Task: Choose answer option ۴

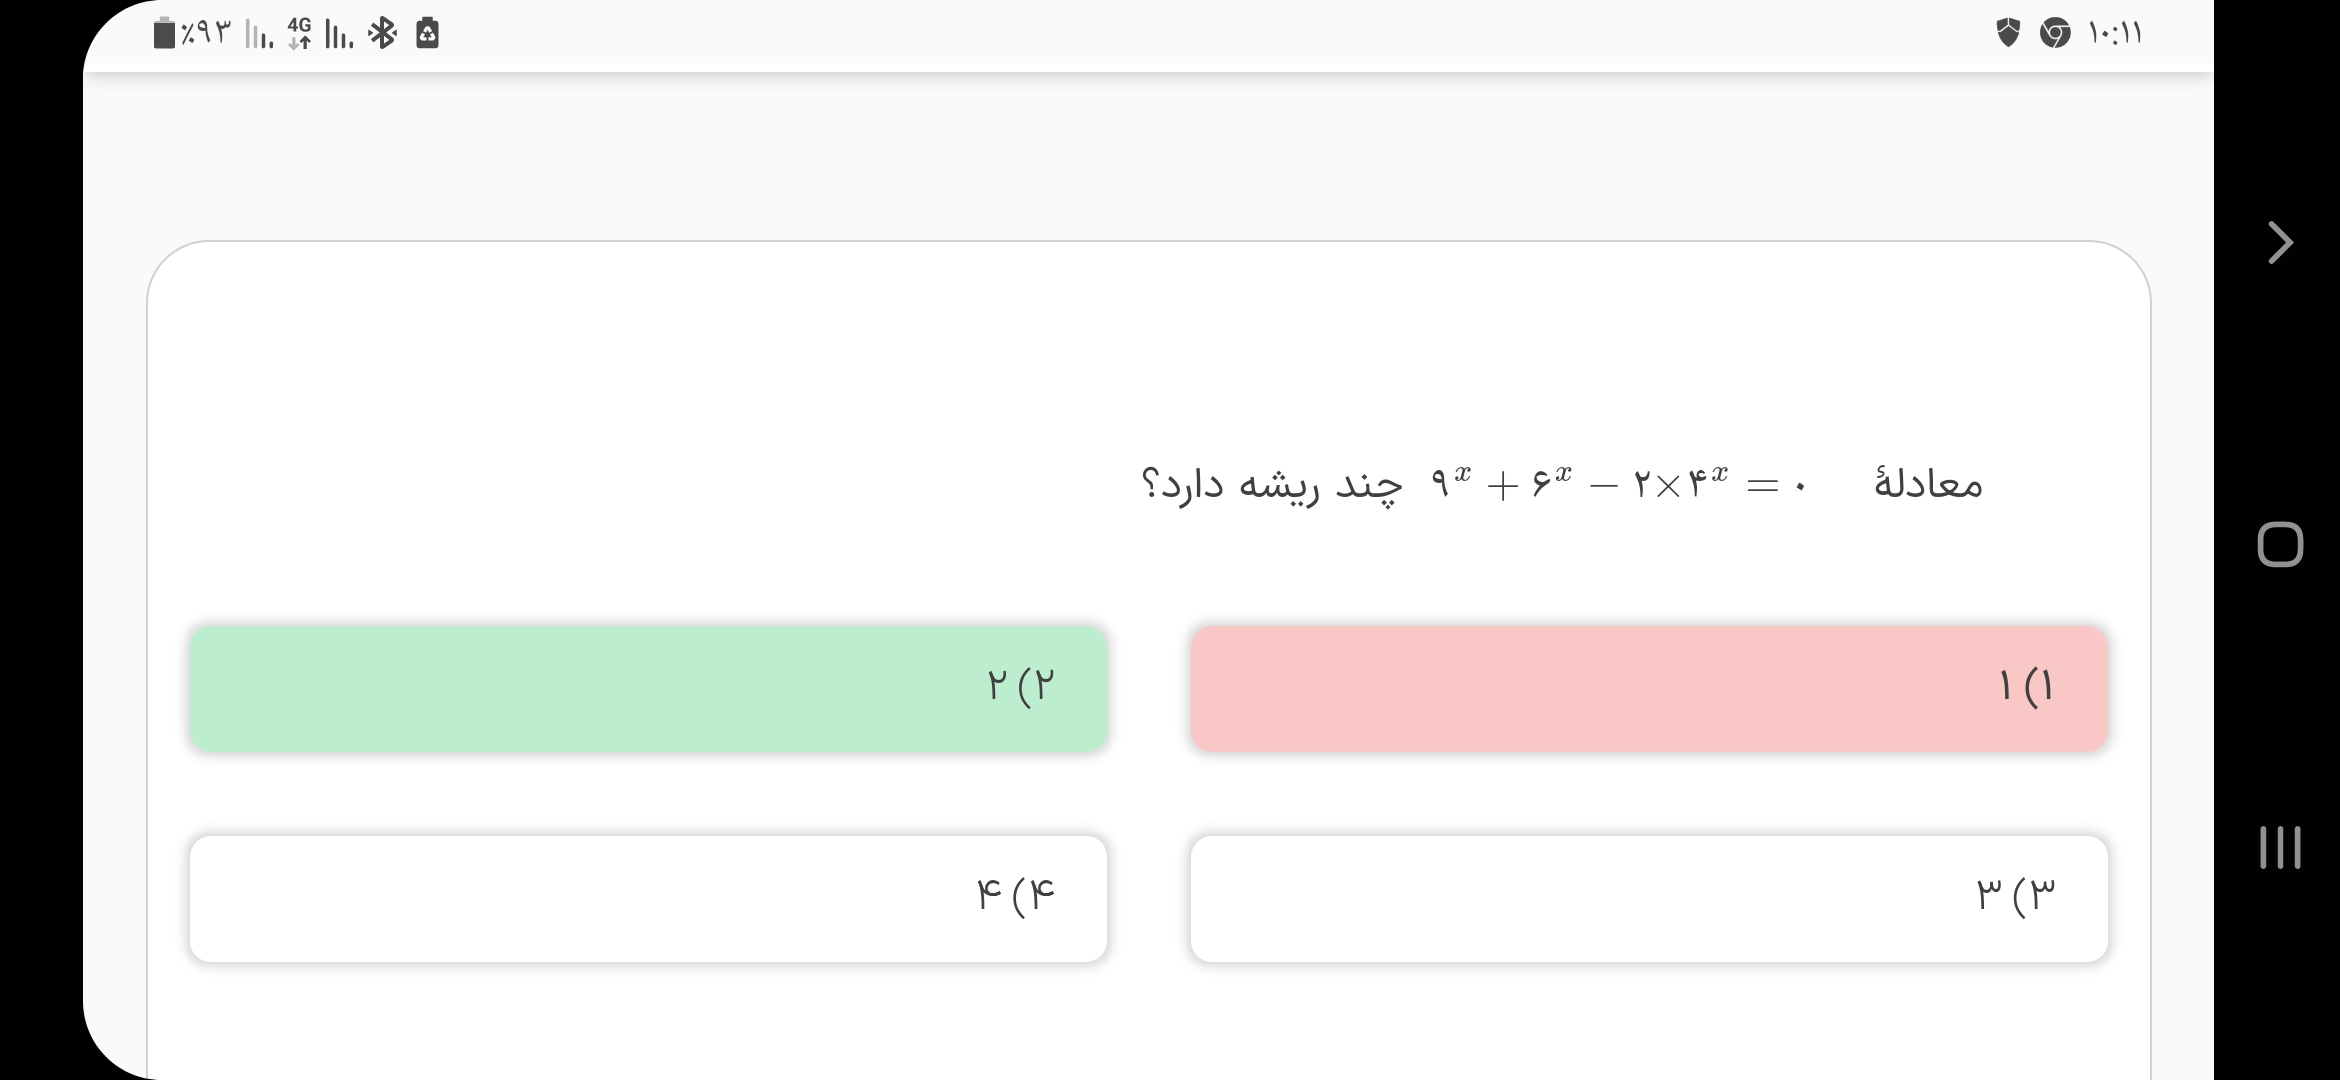Action: (x=648, y=898)
